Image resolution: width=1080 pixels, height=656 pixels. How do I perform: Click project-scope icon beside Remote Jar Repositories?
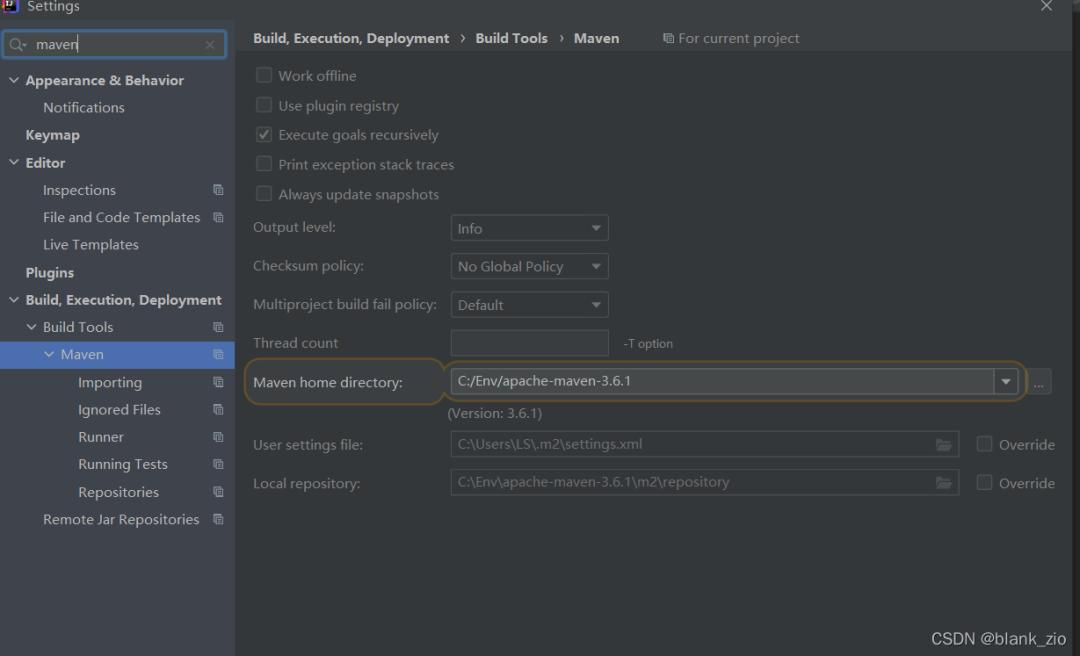(218, 520)
